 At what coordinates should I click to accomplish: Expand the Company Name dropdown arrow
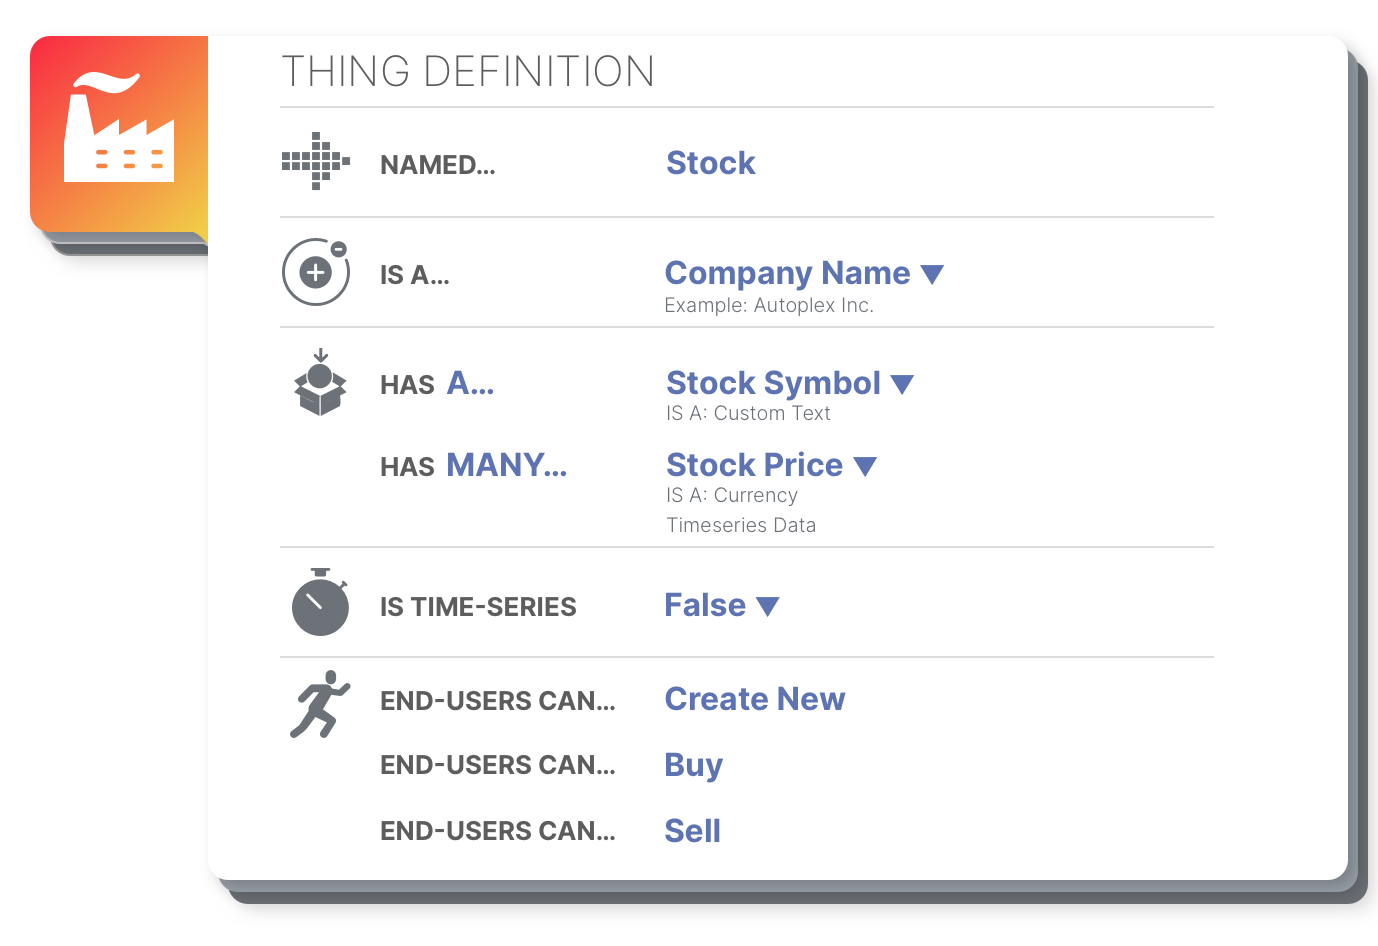coord(932,274)
